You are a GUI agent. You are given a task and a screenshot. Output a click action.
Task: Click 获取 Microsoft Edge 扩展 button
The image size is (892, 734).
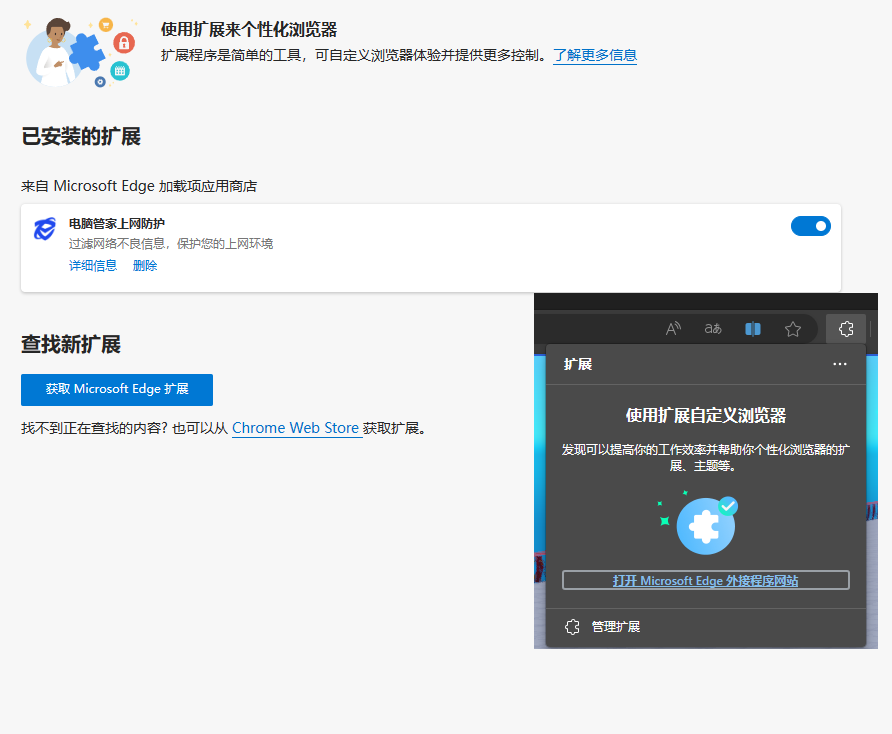[117, 390]
